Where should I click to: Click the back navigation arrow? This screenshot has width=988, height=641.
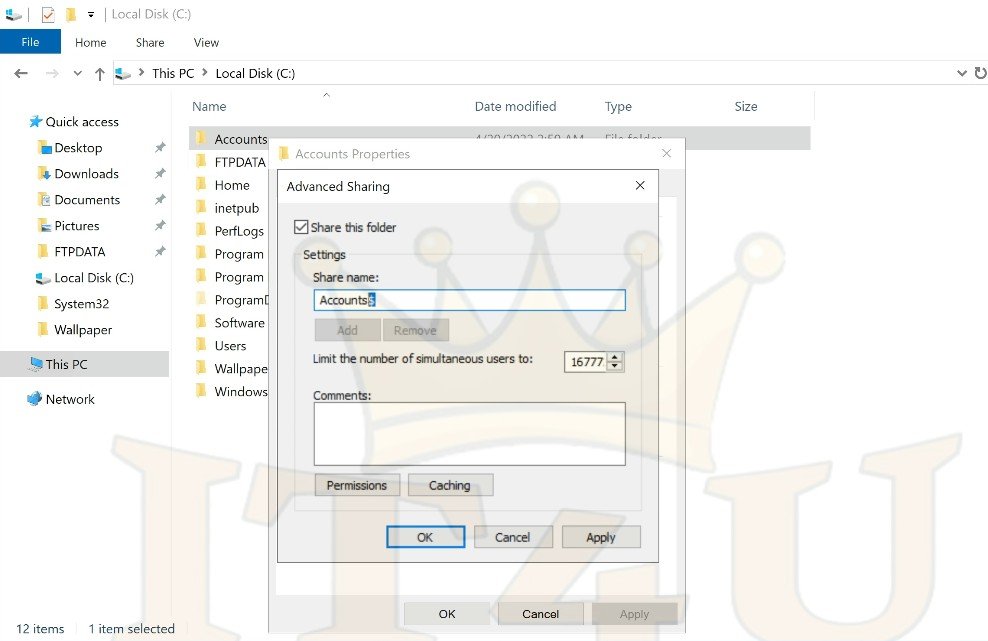[20, 73]
